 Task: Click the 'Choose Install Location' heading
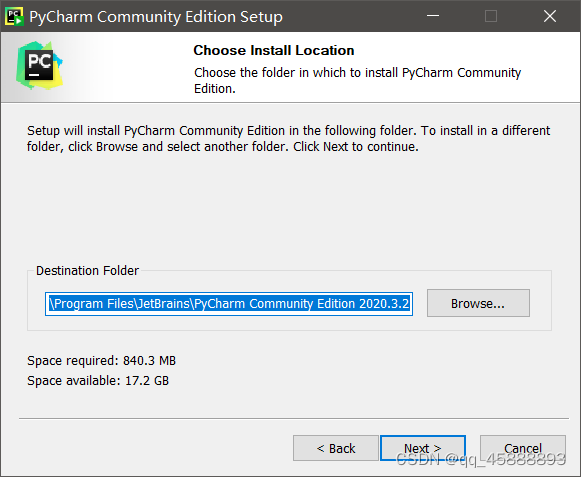(273, 50)
